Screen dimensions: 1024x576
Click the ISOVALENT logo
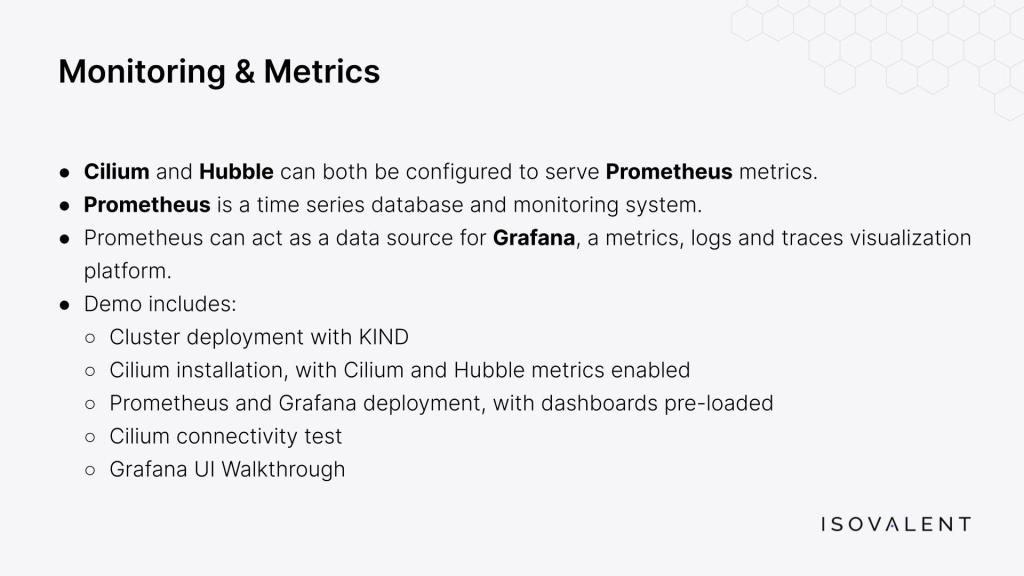click(x=895, y=524)
